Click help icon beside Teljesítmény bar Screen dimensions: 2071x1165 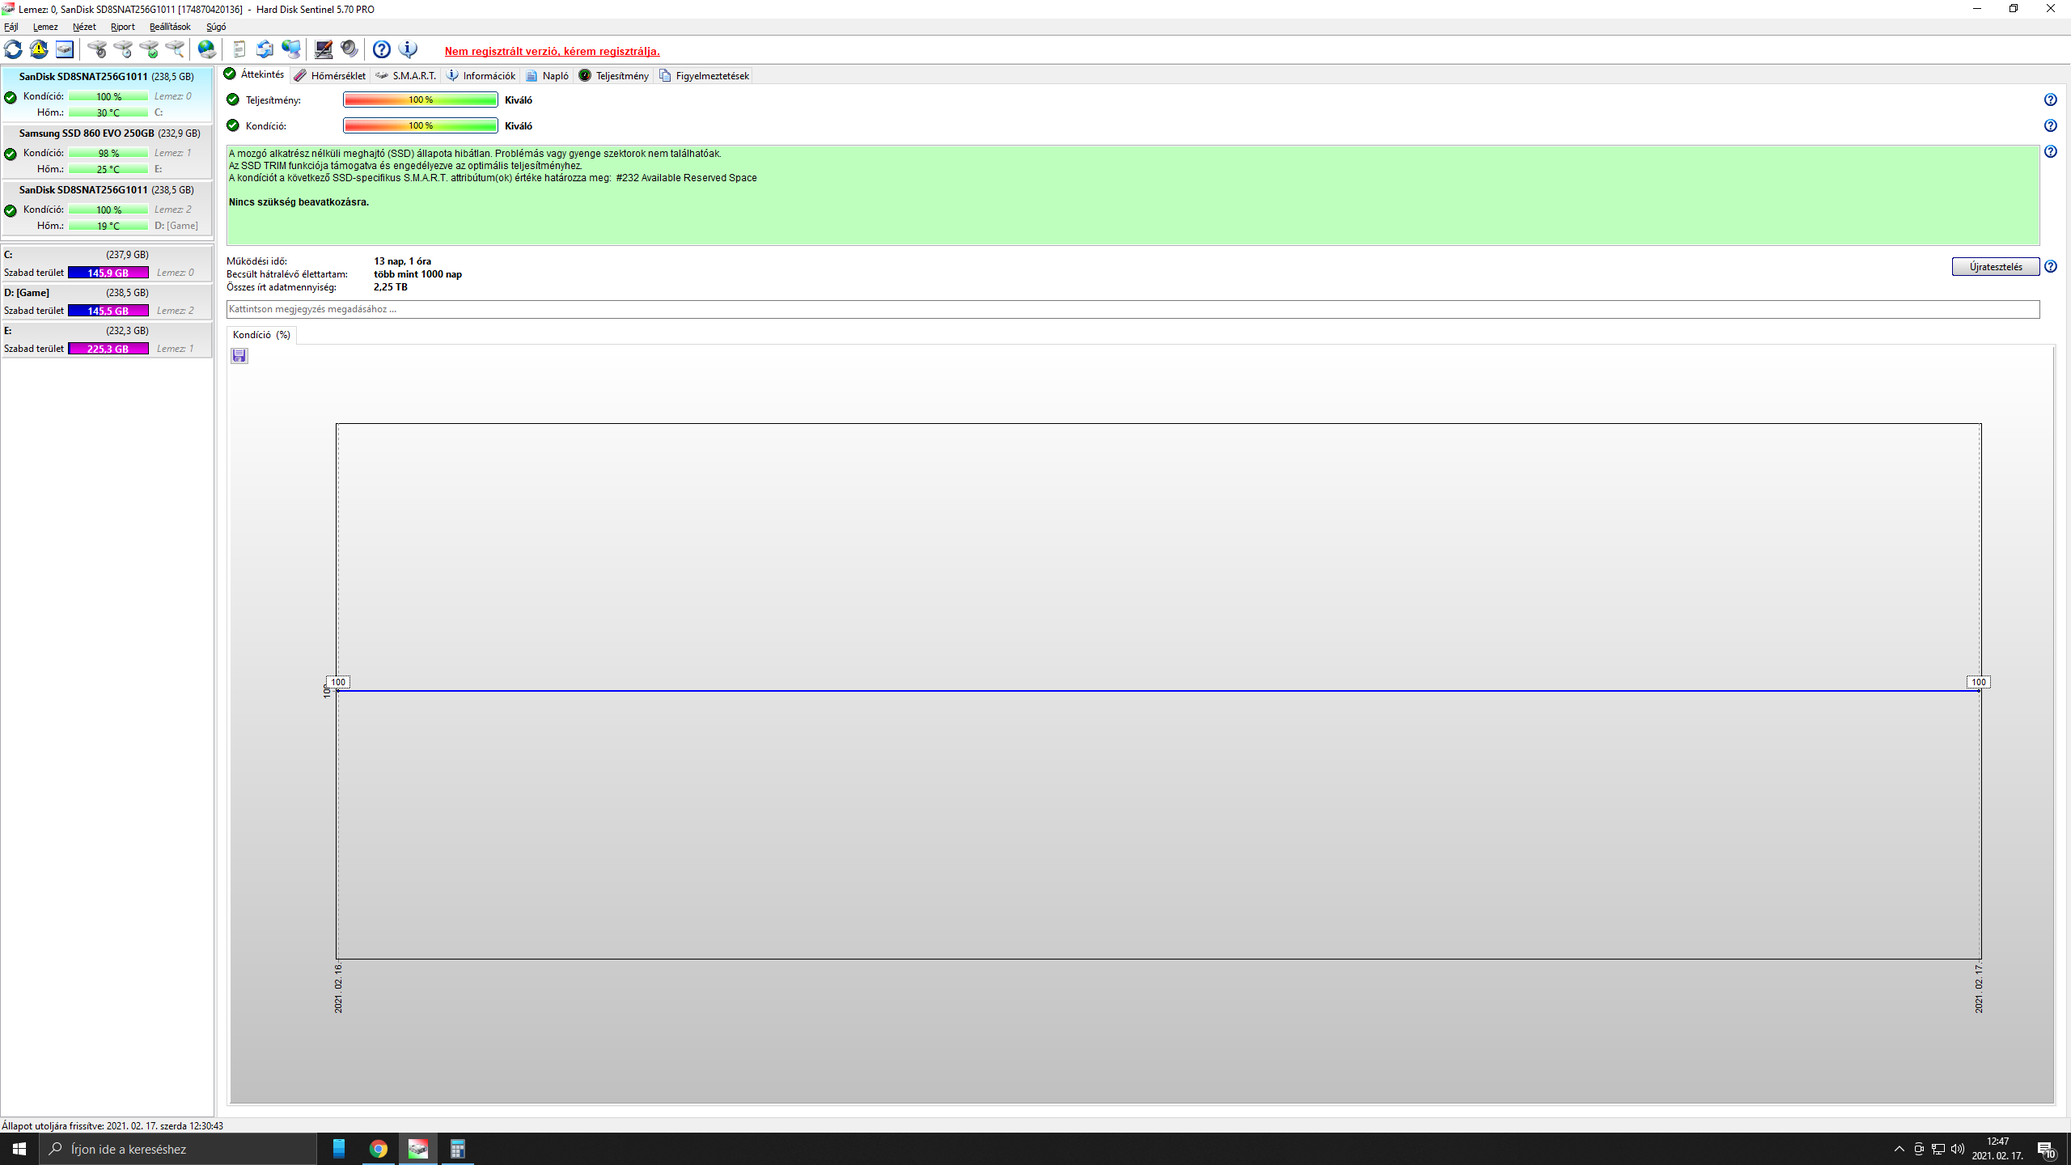tap(2050, 100)
